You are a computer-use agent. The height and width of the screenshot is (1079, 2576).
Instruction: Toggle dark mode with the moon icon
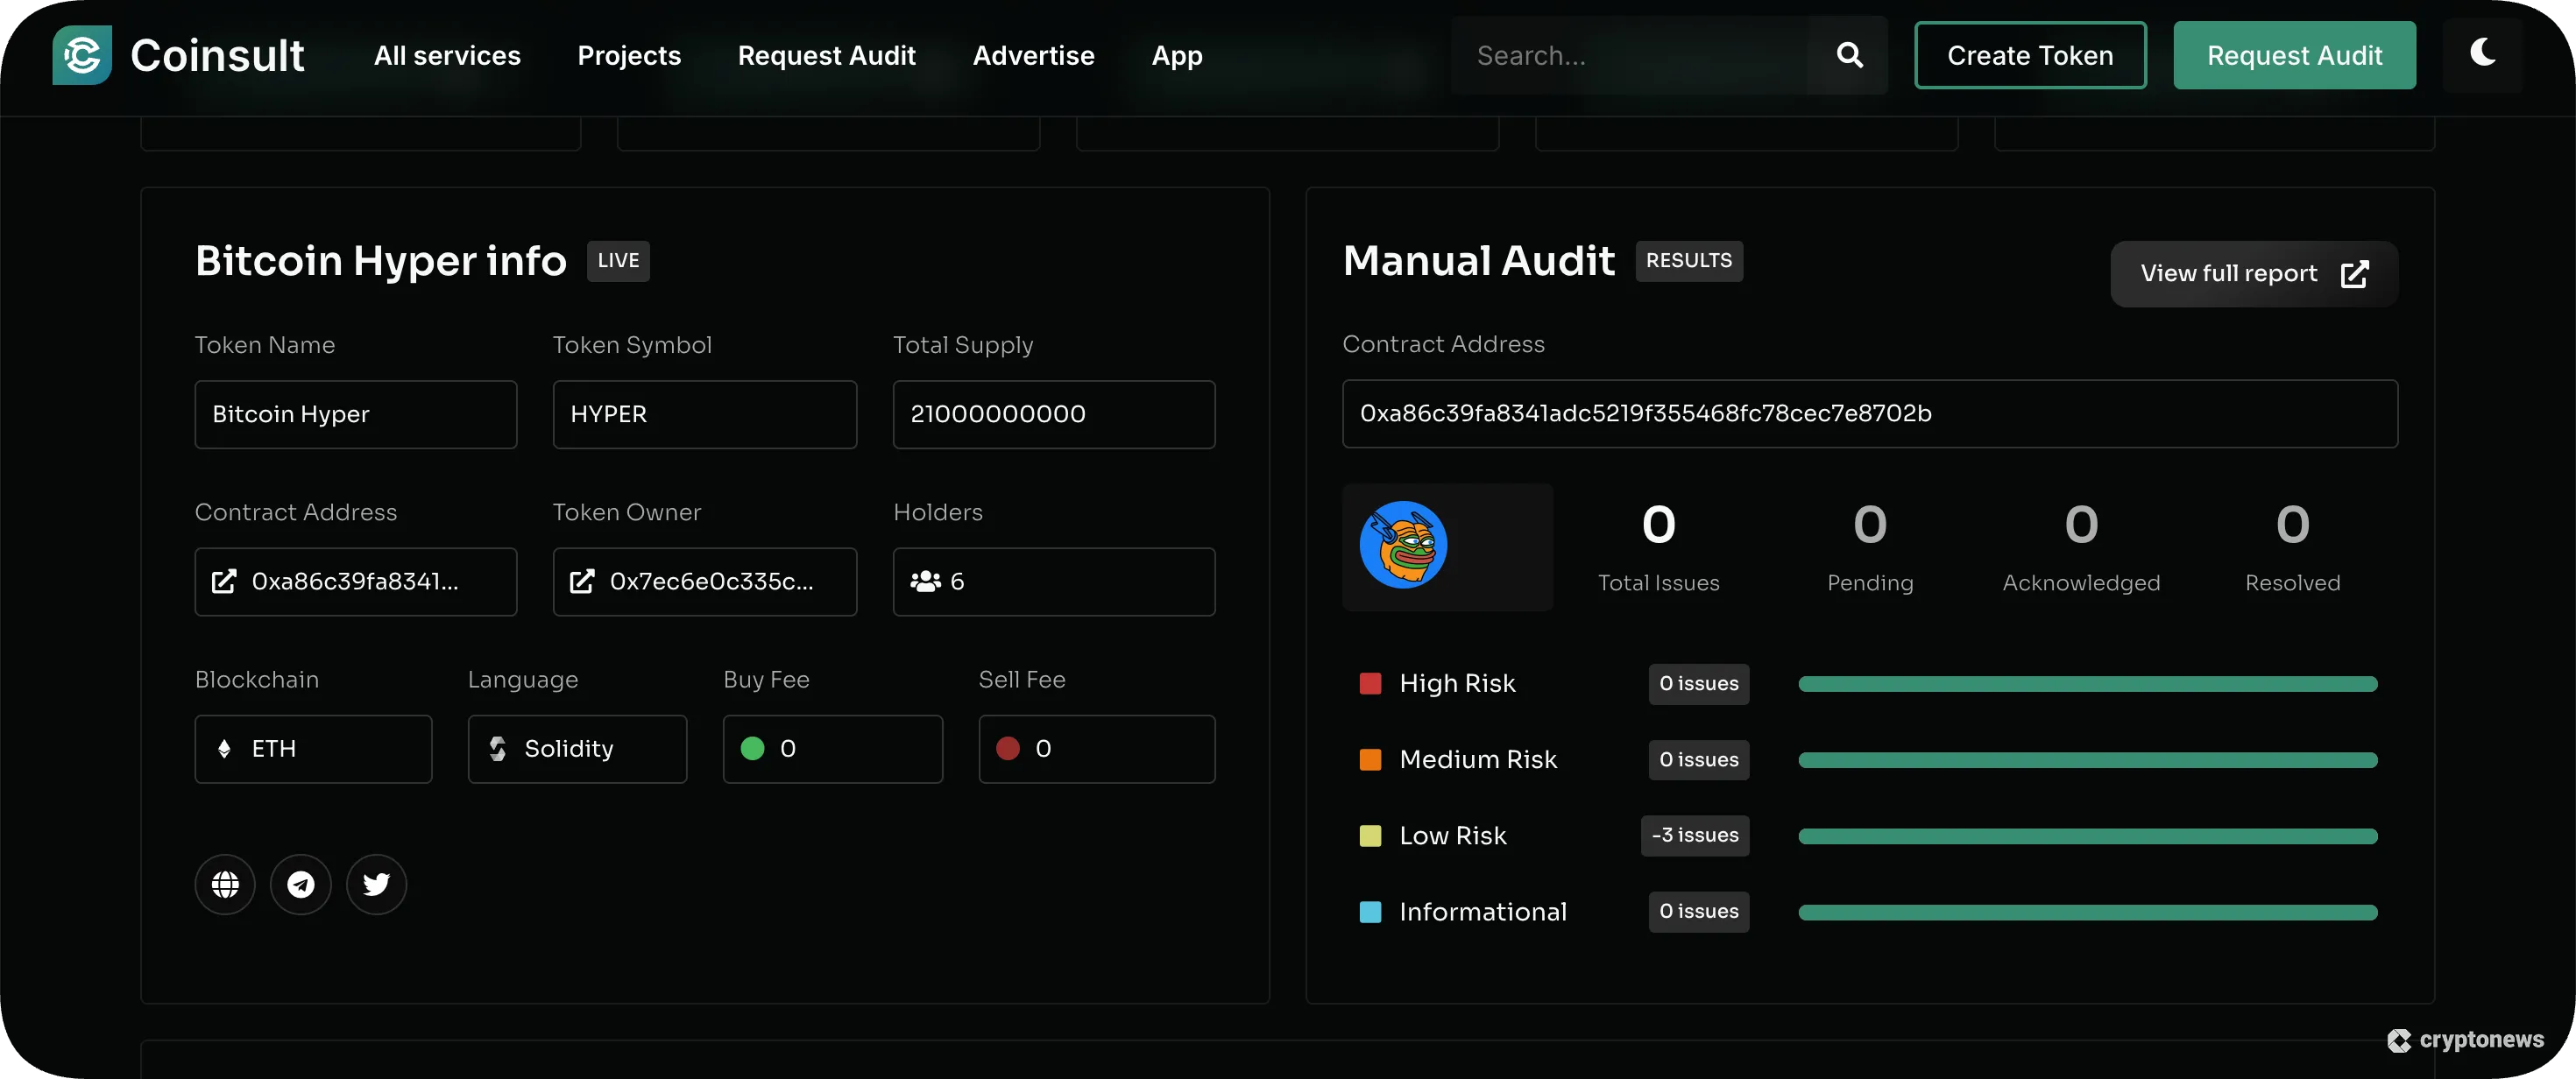[2483, 55]
